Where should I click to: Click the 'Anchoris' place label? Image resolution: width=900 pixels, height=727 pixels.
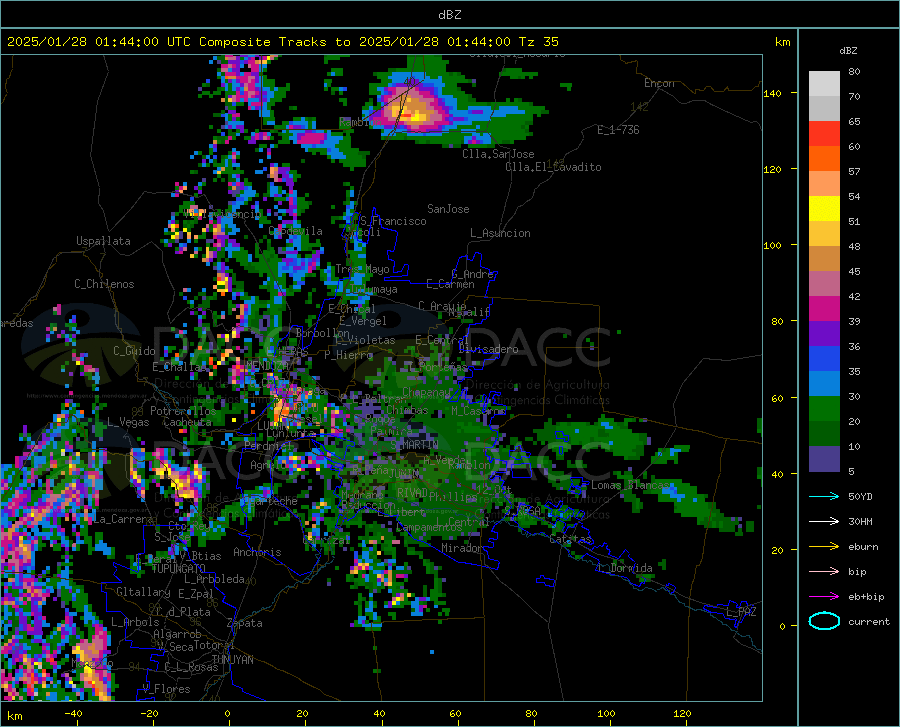click(x=257, y=552)
